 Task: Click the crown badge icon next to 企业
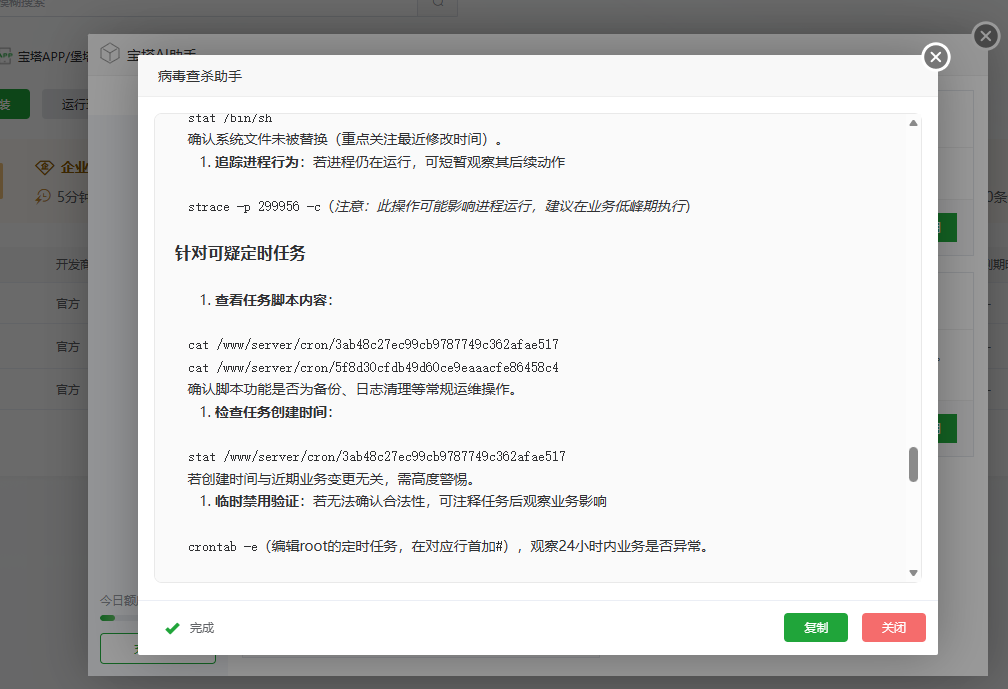[45, 167]
